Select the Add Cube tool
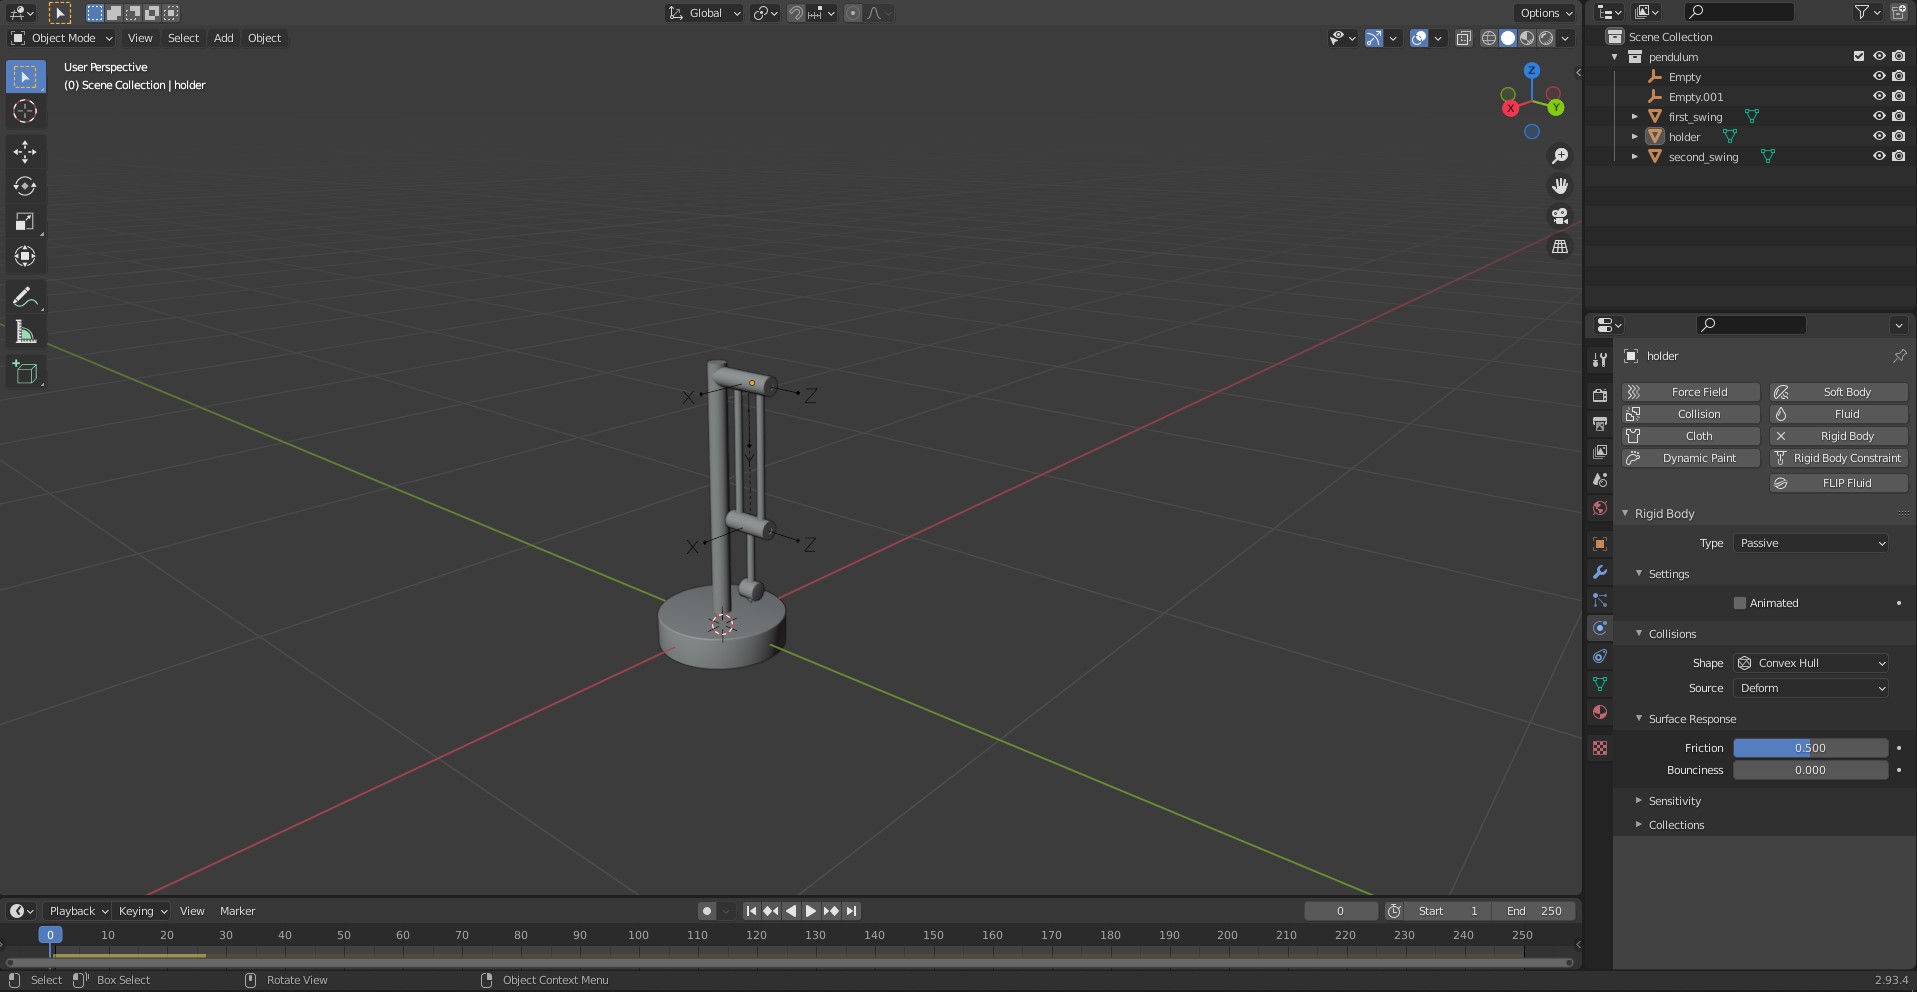 click(x=25, y=373)
